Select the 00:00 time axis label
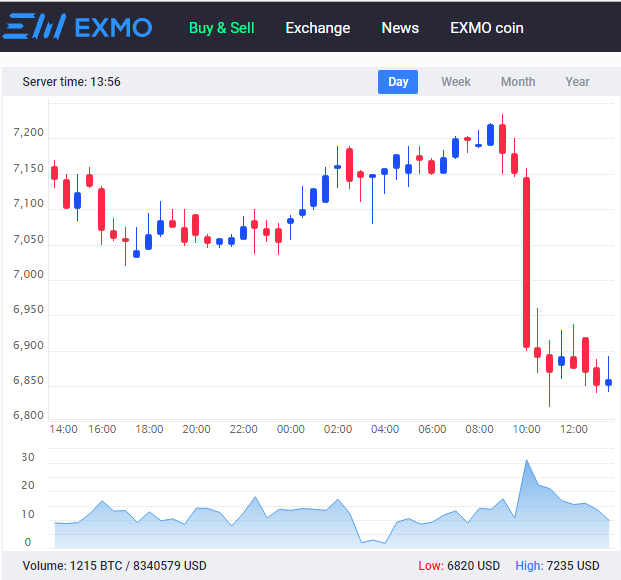This screenshot has height=580, width=621. pyautogui.click(x=290, y=429)
